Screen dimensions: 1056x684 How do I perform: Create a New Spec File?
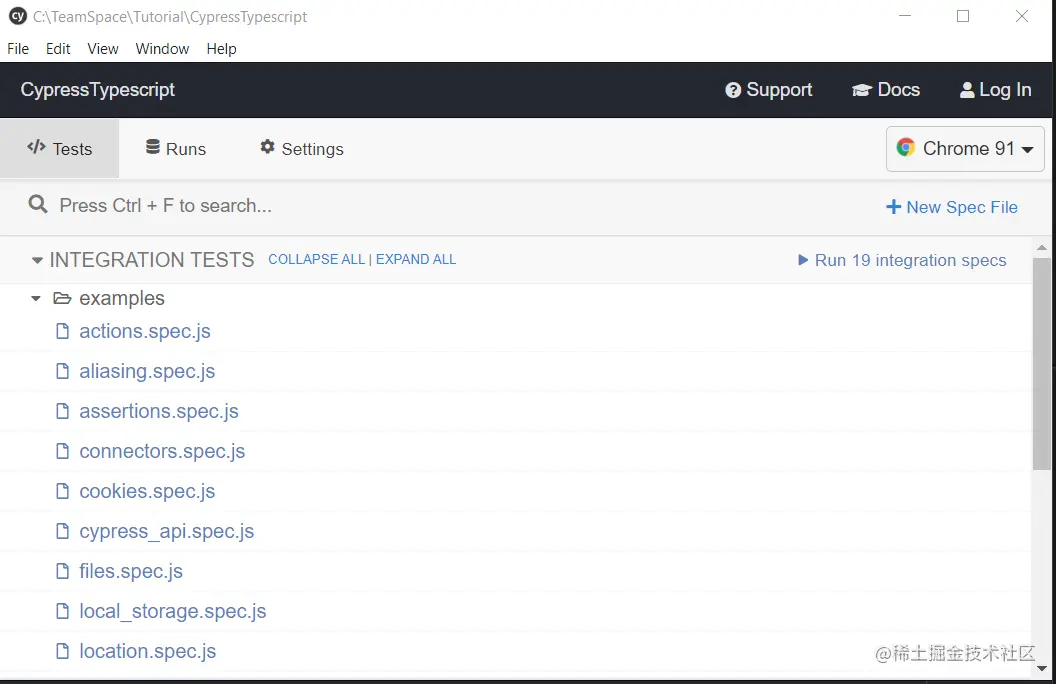[x=952, y=207]
